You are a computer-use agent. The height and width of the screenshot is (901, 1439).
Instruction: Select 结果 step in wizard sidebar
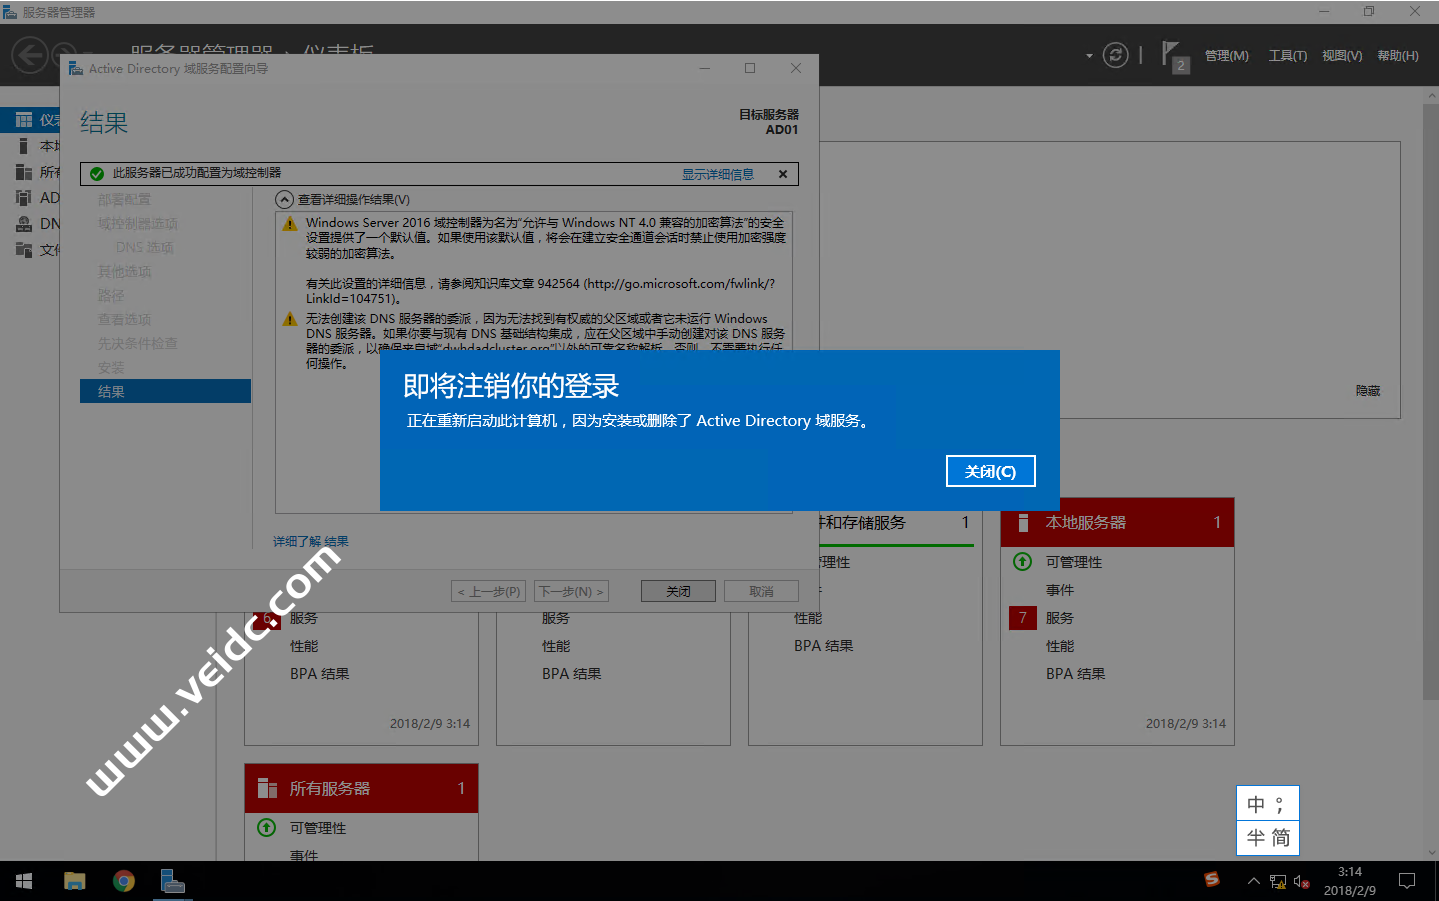tap(165, 391)
